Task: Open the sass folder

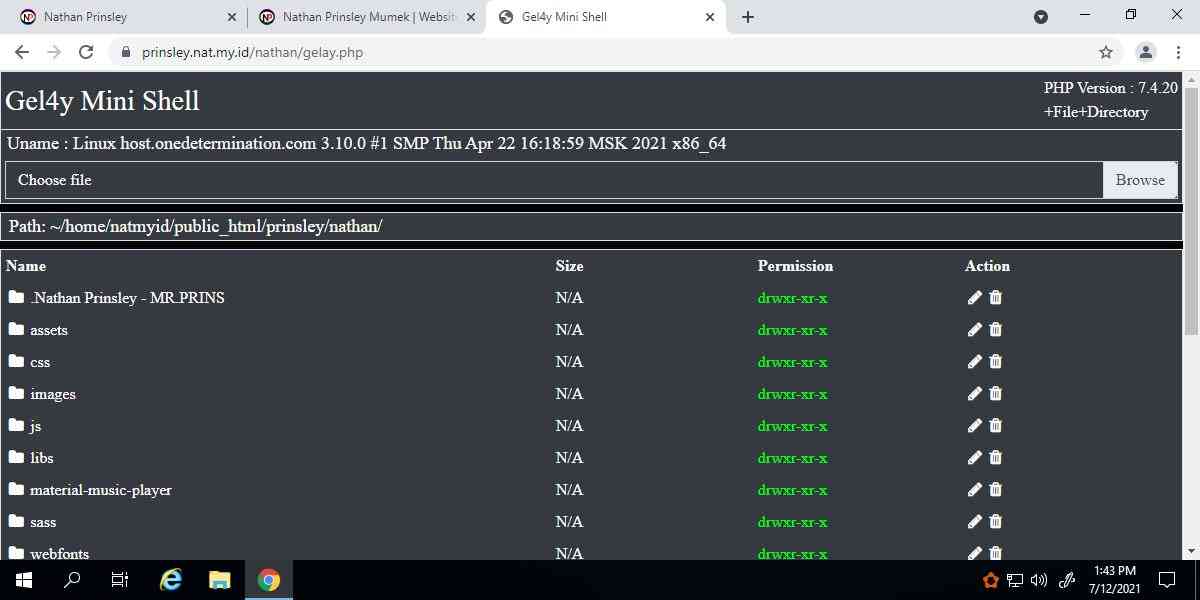Action: pos(43,522)
